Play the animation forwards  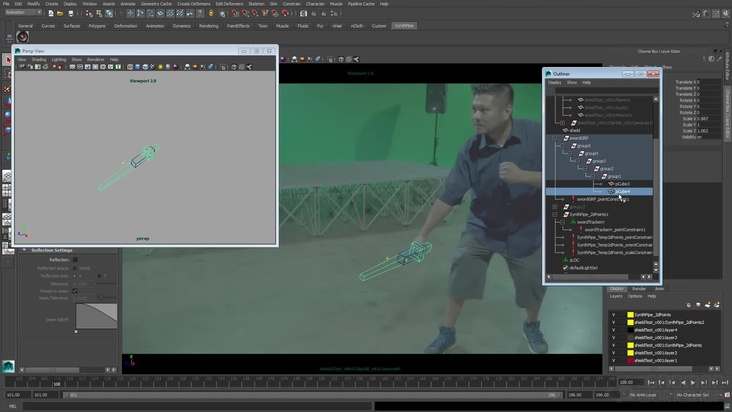point(693,383)
